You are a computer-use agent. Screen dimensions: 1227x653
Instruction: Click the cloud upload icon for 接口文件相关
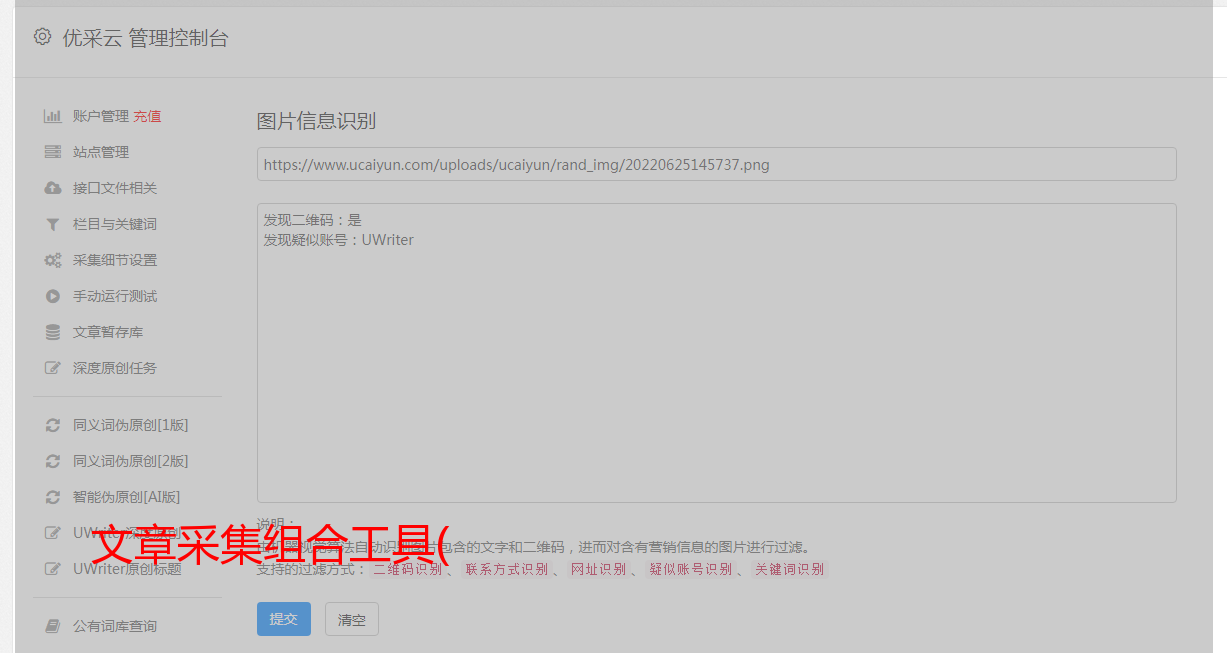tap(53, 188)
